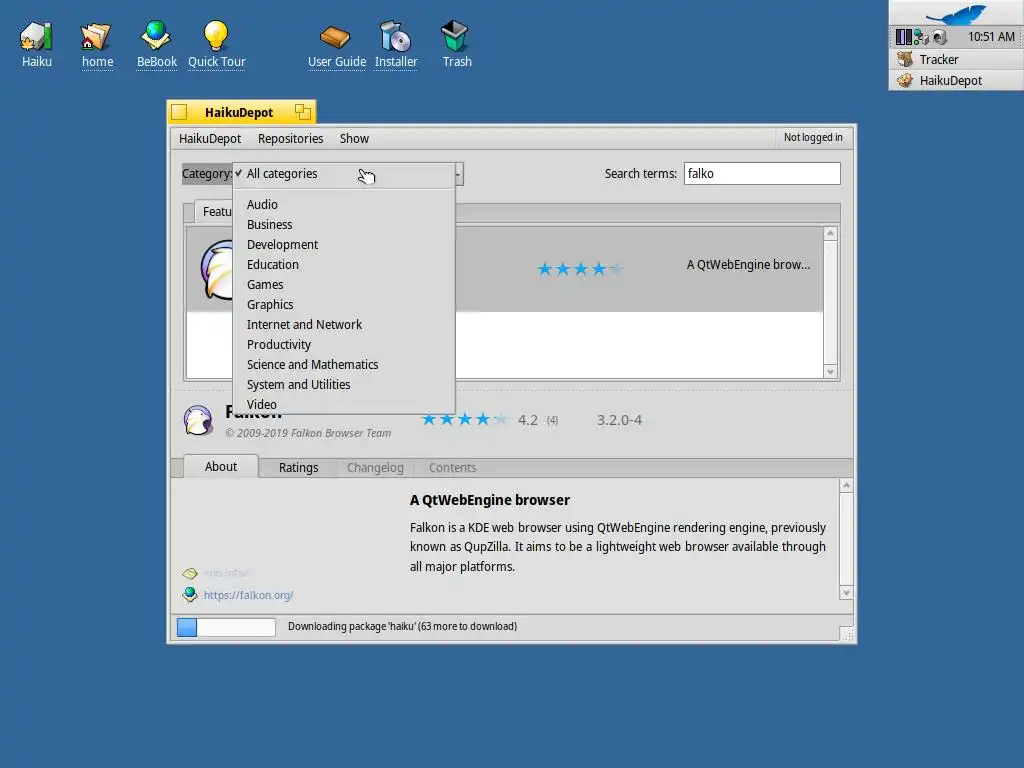Screen dimensions: 1024x768
Task: Select the A QtWebEngine brow... list summary
Action: [748, 264]
